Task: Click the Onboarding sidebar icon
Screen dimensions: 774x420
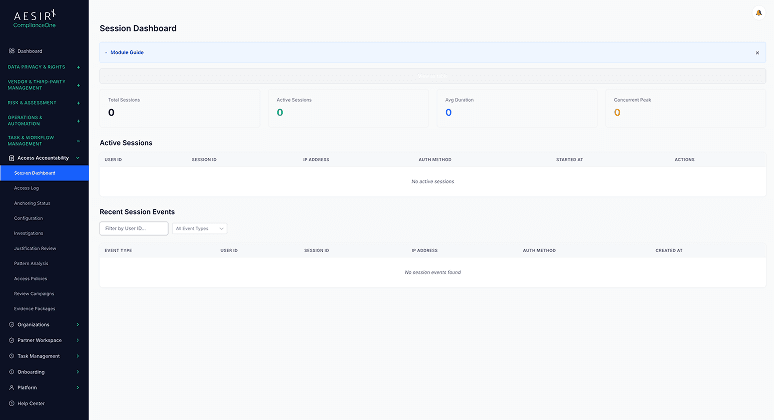Action: tap(12, 372)
